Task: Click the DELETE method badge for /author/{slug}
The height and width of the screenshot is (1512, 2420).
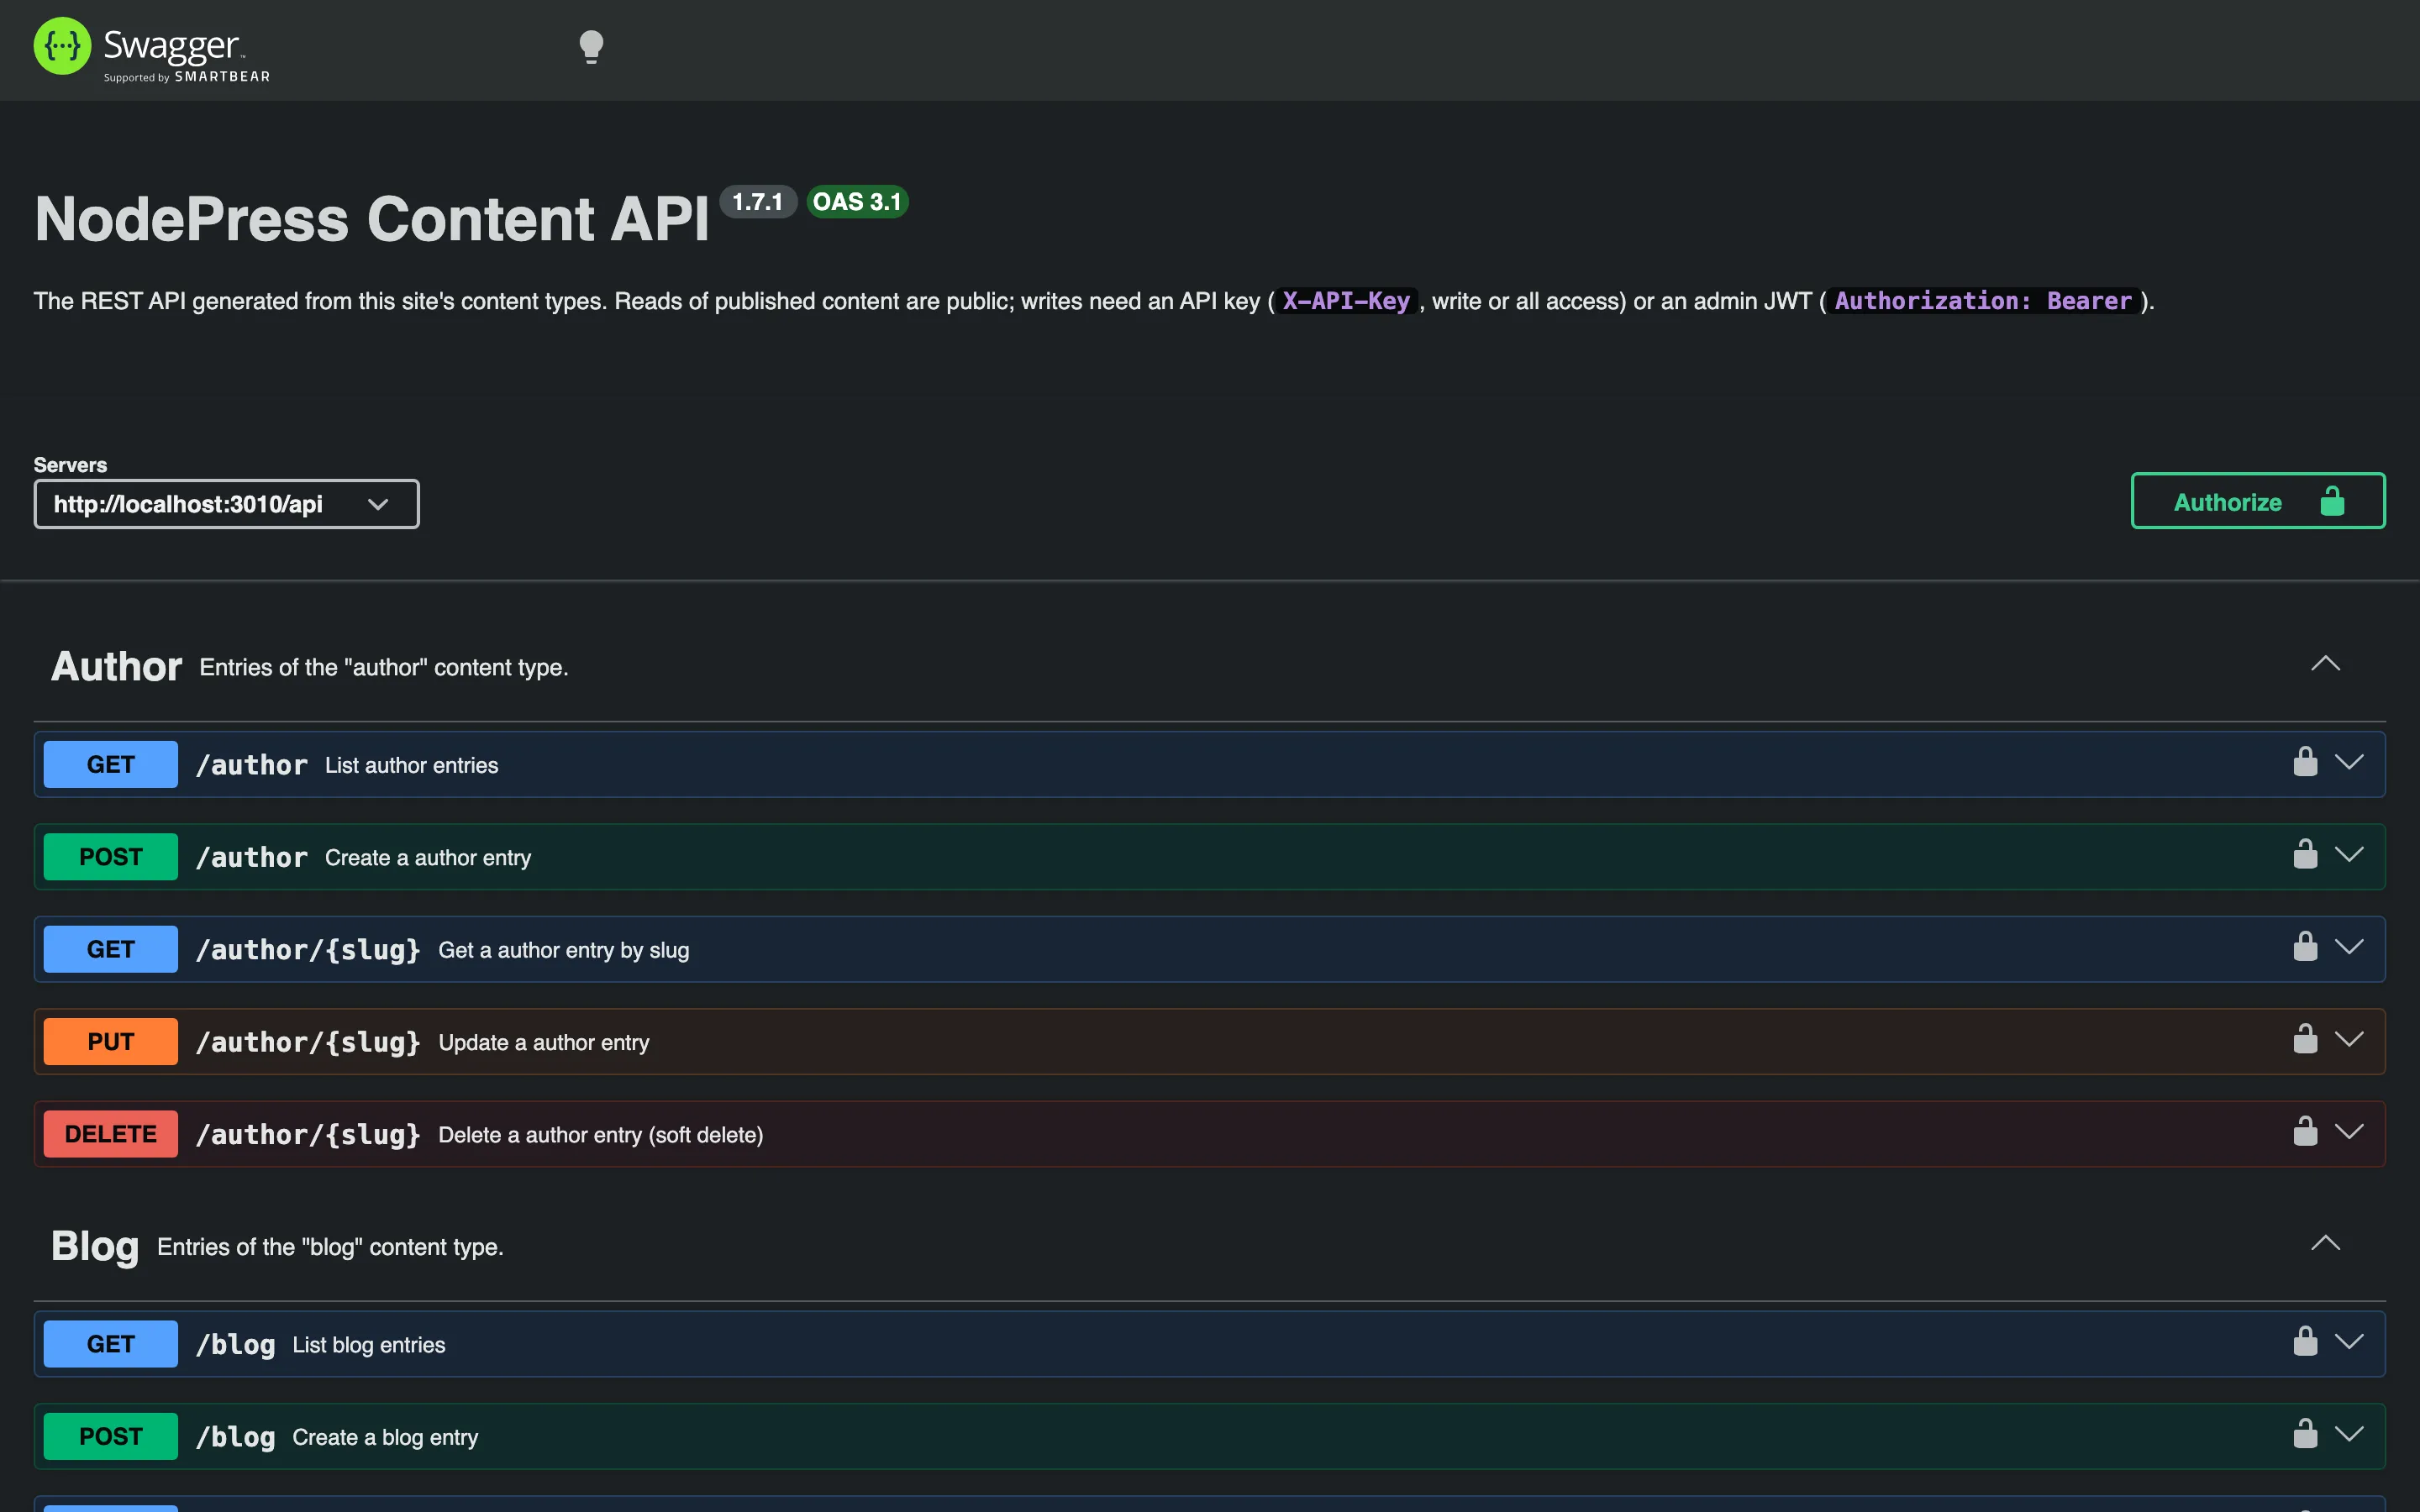Action: 111,1134
